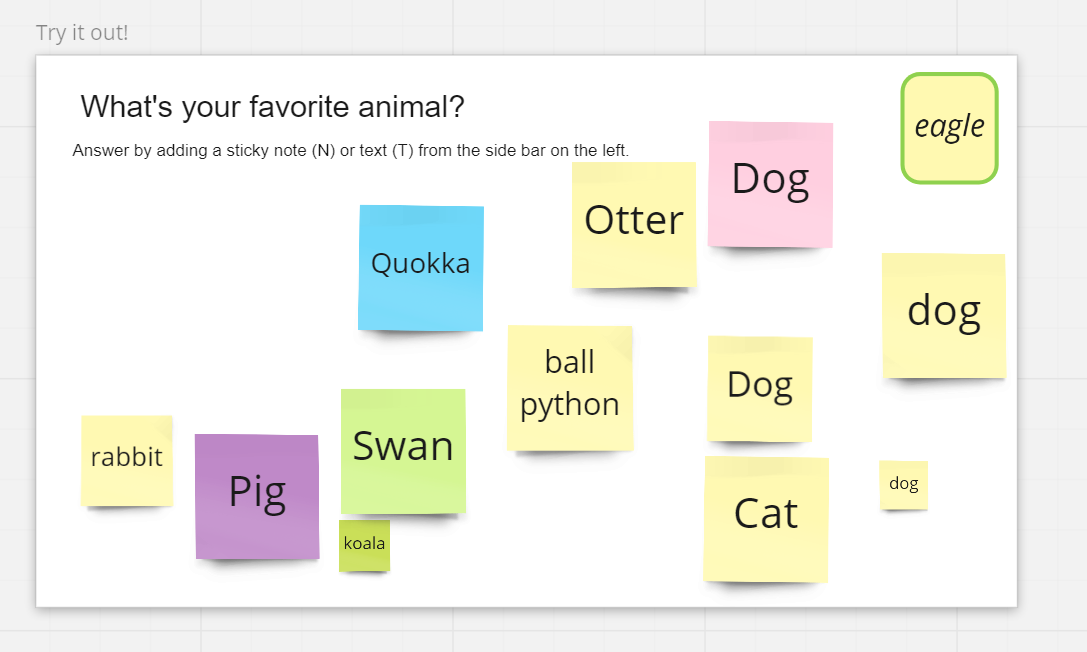Click the grid canvas below the frame

[527, 631]
